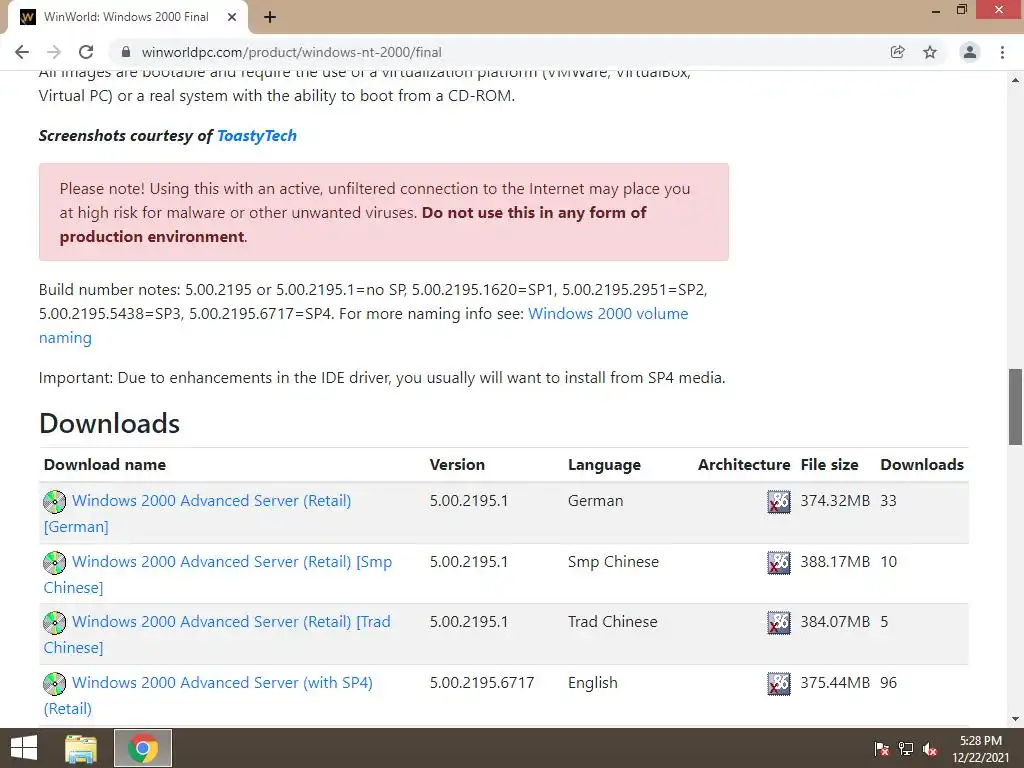The height and width of the screenshot is (768, 1024).
Task: Share this page via the share icon
Action: [897, 52]
